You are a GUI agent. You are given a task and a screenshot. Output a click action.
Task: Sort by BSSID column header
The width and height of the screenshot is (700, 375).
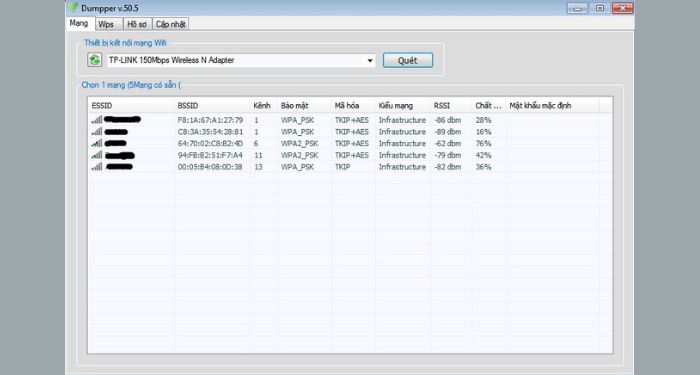[x=212, y=105]
